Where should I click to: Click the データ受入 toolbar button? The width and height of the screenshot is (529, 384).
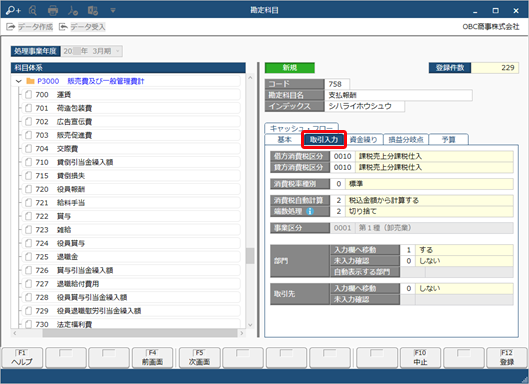tap(82, 27)
